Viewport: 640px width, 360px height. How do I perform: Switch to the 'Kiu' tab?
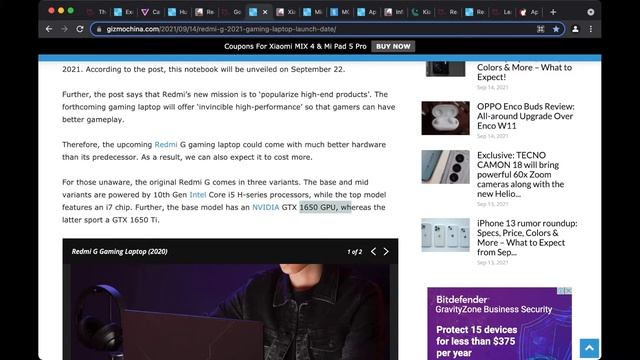pos(421,12)
